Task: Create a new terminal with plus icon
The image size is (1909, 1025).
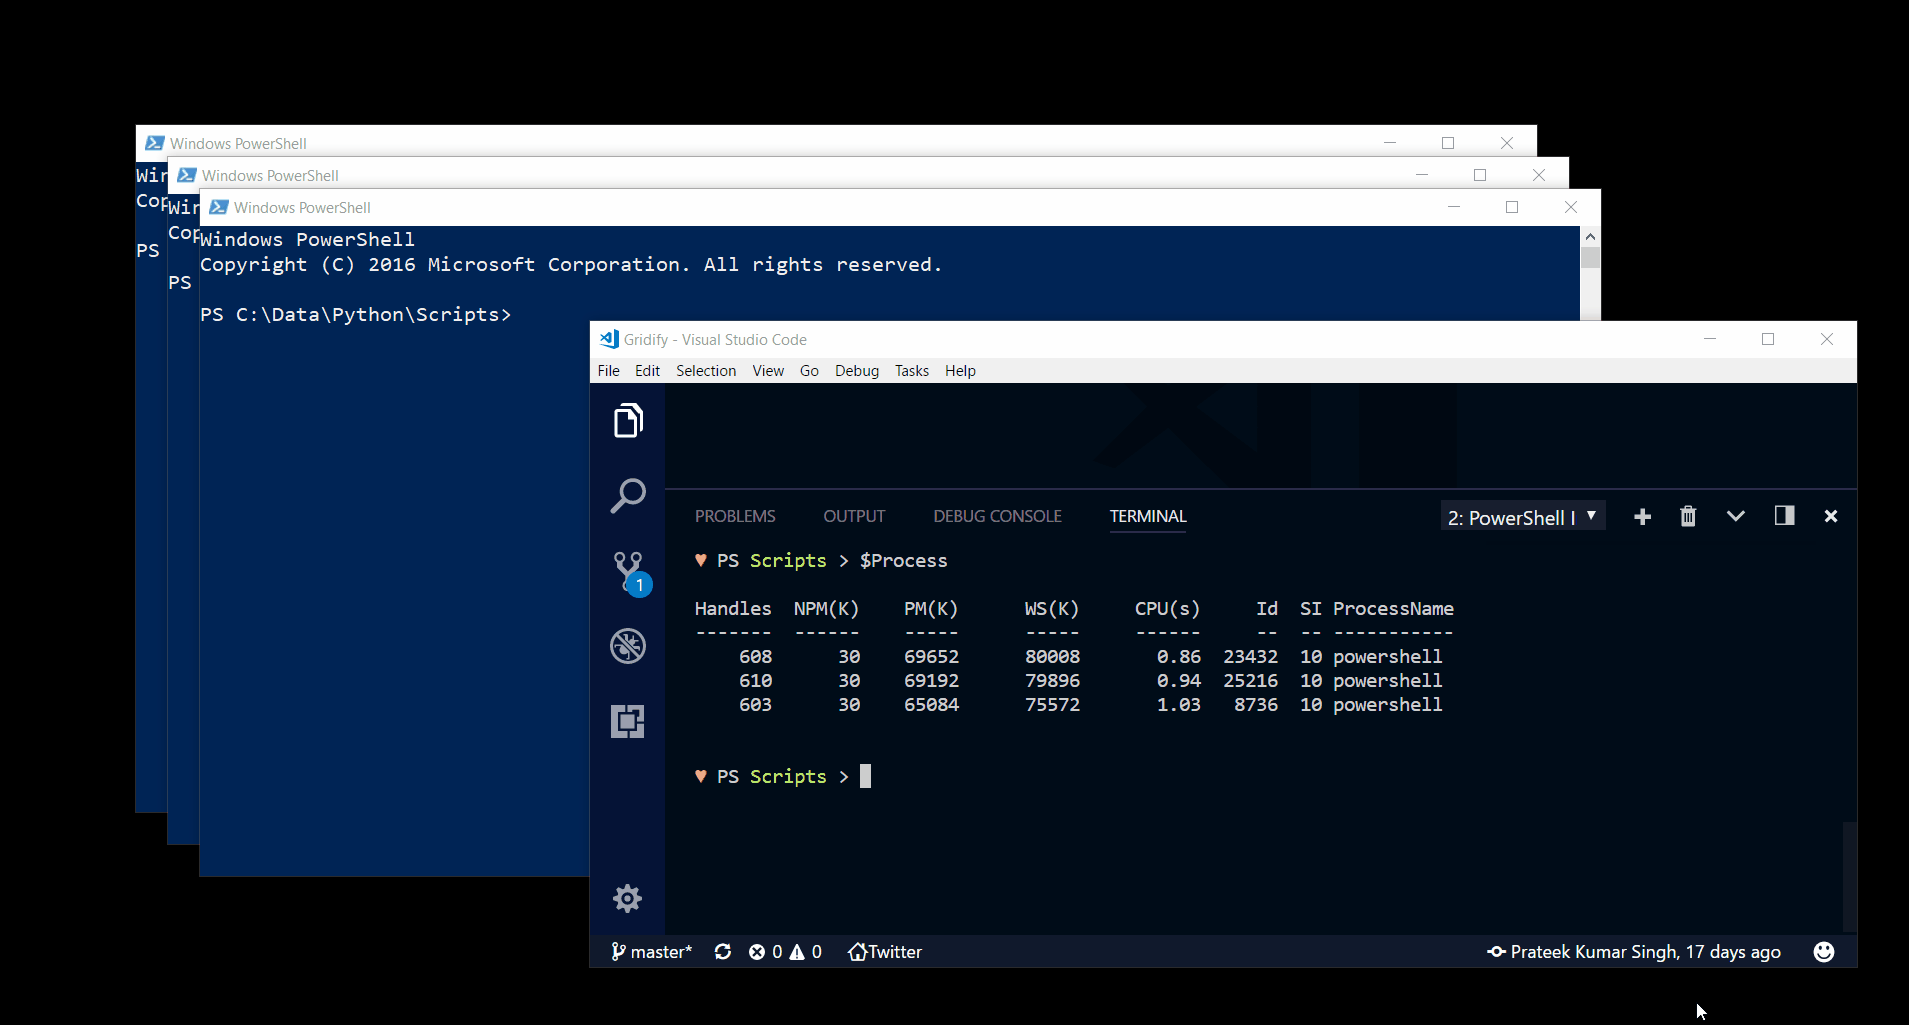Action: coord(1642,516)
